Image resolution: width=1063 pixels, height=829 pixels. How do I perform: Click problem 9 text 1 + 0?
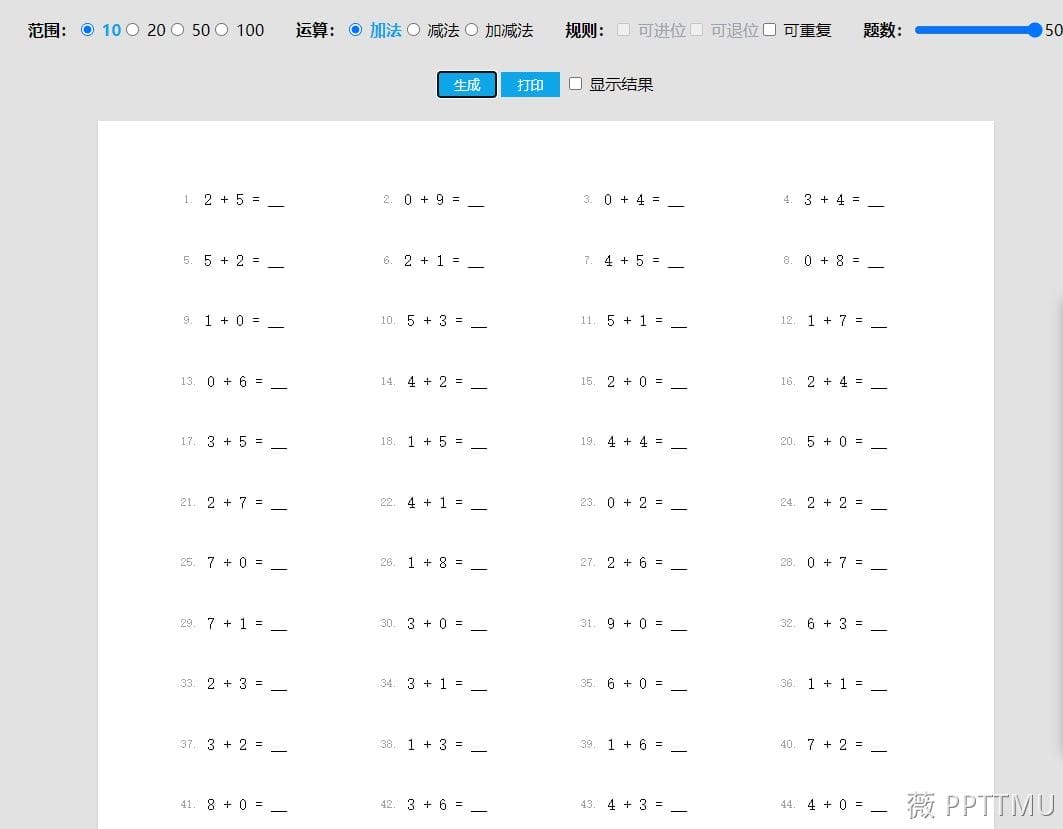tap(224, 321)
